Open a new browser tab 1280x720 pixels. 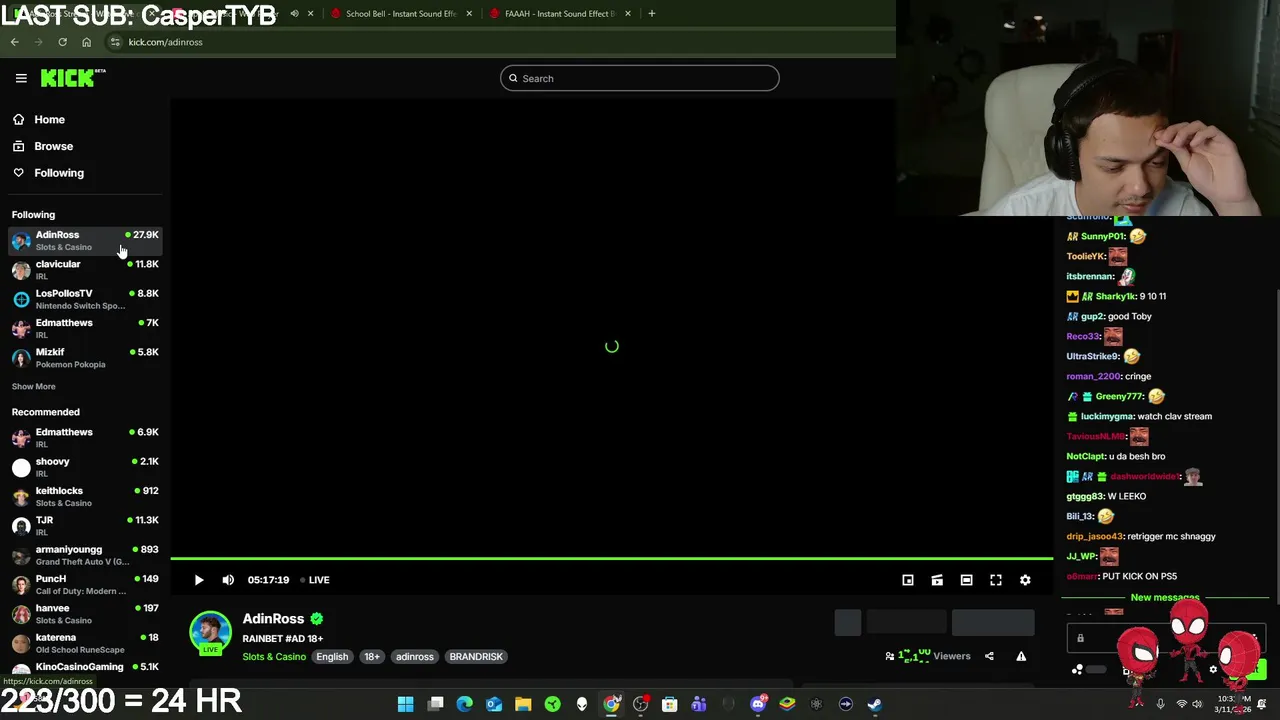(x=652, y=13)
